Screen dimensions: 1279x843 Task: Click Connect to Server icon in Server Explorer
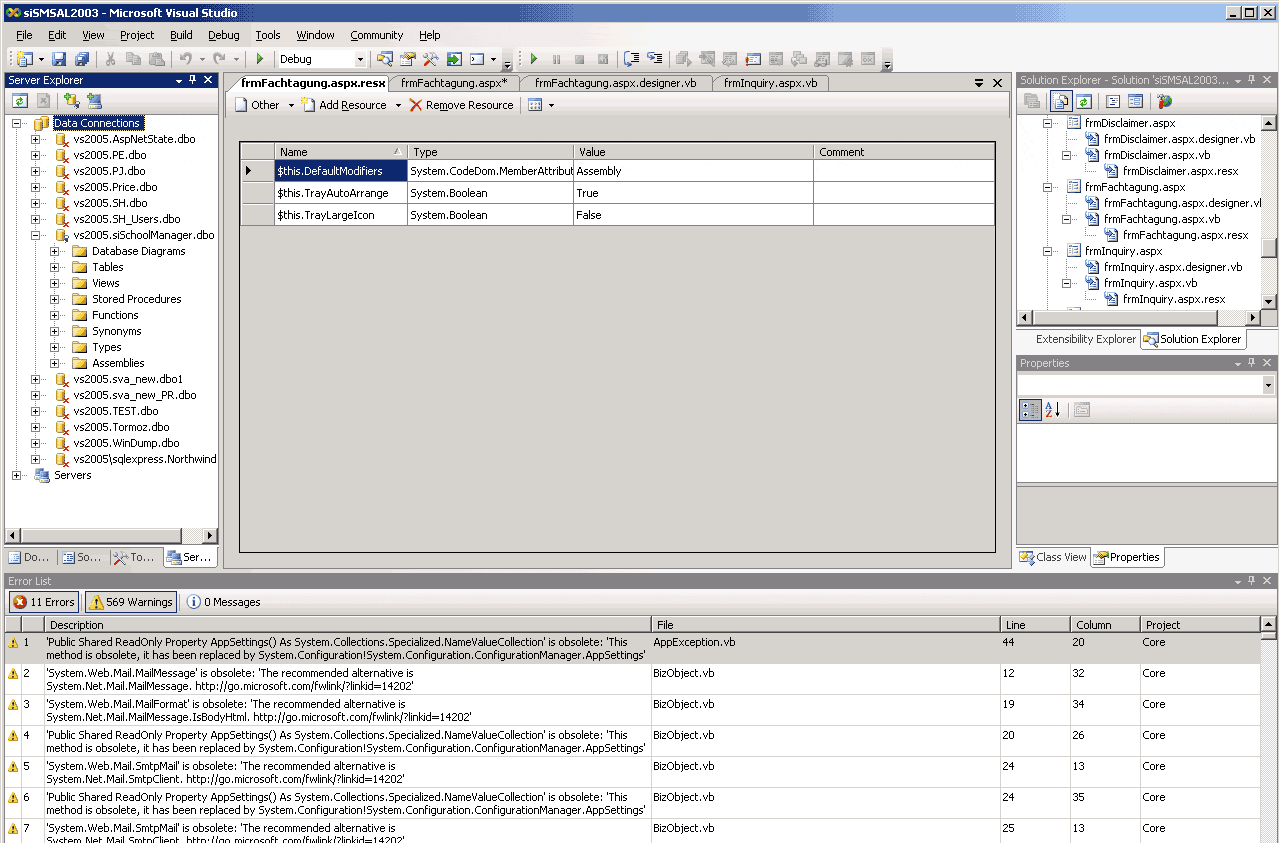point(94,101)
